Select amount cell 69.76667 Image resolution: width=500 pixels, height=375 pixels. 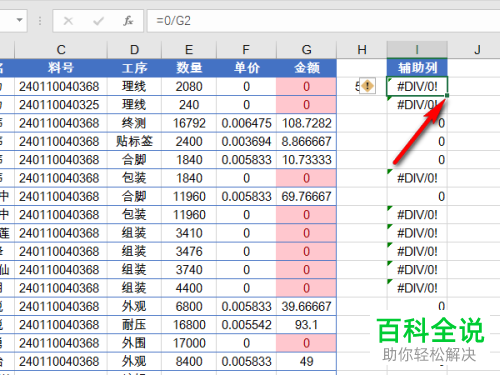coord(306,196)
